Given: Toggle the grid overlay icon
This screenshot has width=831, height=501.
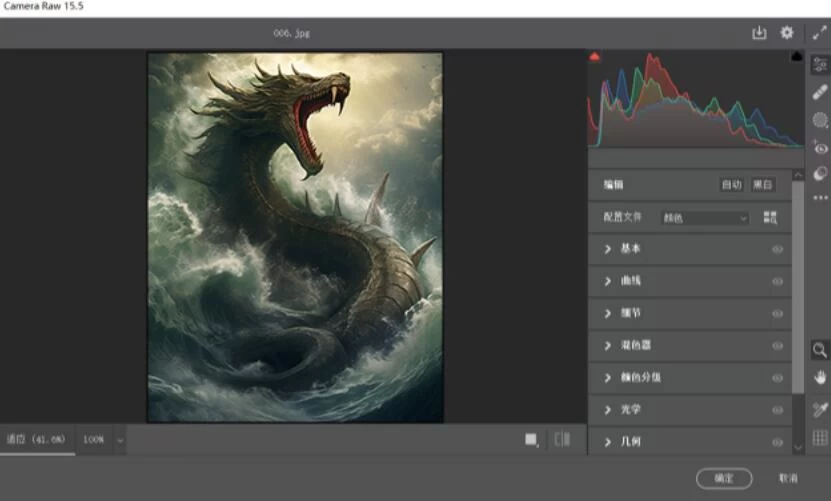Looking at the screenshot, I should click(820, 437).
